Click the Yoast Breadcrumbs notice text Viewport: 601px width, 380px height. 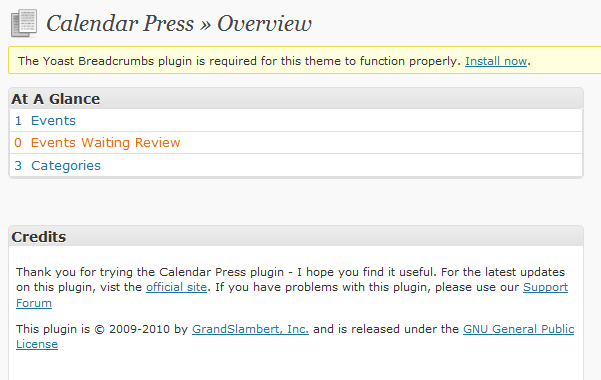pos(239,61)
